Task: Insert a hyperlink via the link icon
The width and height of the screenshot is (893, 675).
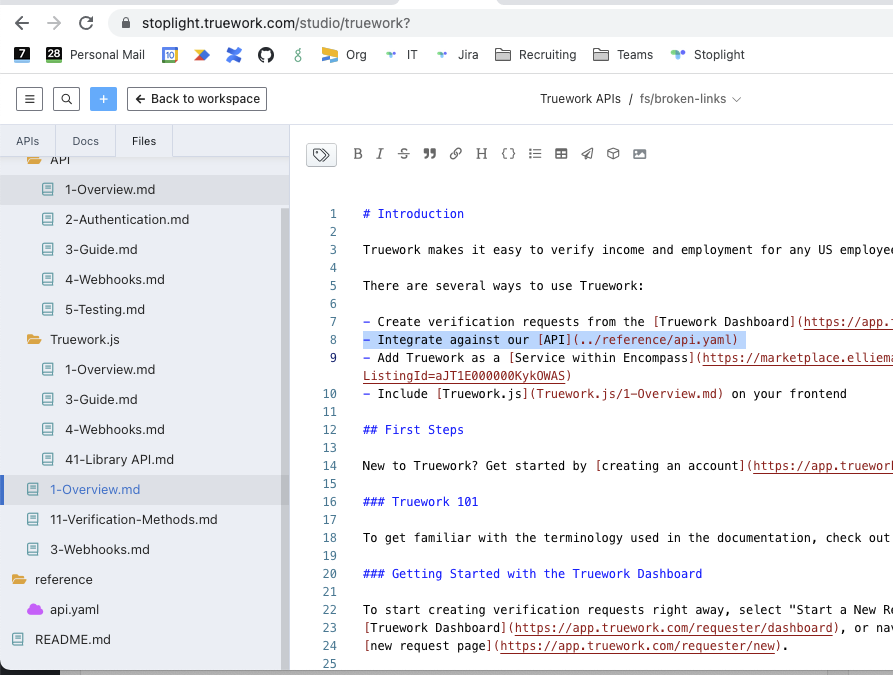Action: coord(456,153)
